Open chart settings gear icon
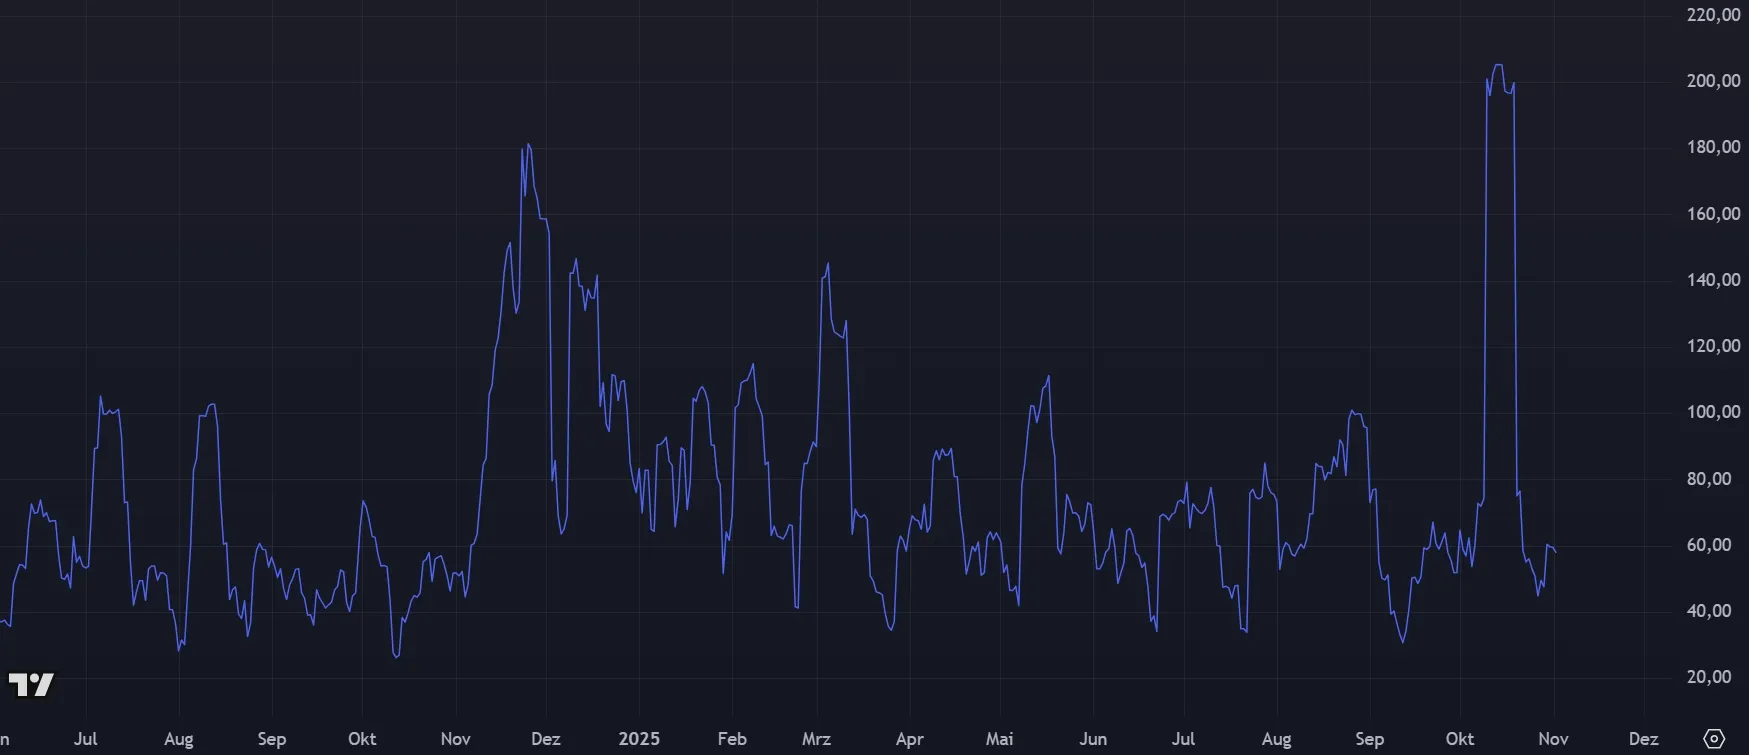1749x755 pixels. (1714, 739)
